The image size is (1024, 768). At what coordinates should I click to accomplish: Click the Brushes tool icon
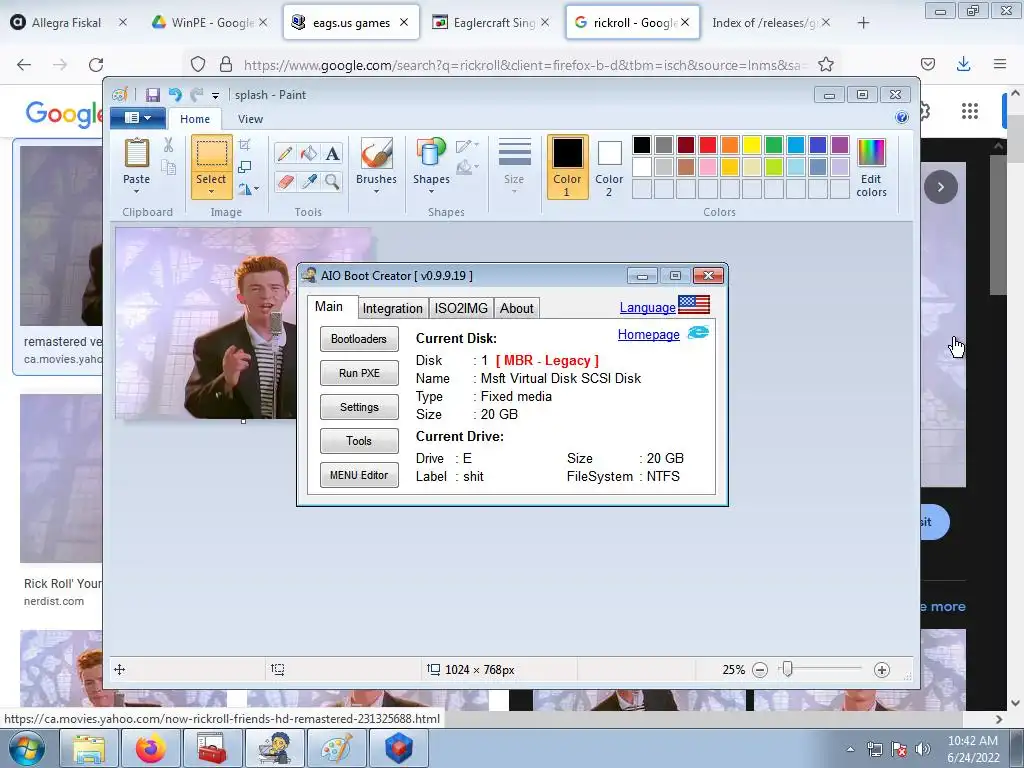coord(376,153)
